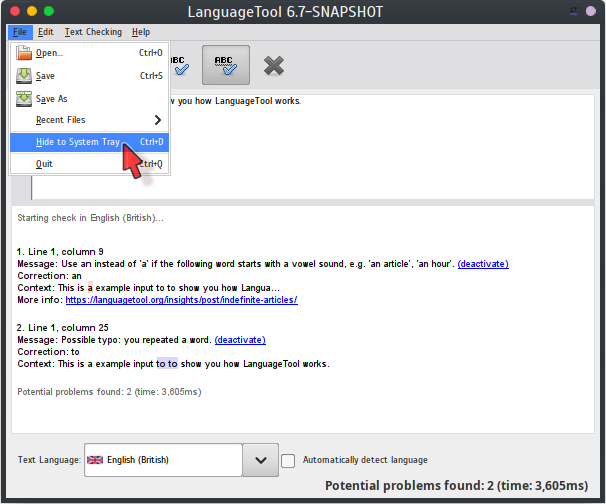Click the gray X clear toolbar icon
The image size is (606, 504).
tap(274, 65)
